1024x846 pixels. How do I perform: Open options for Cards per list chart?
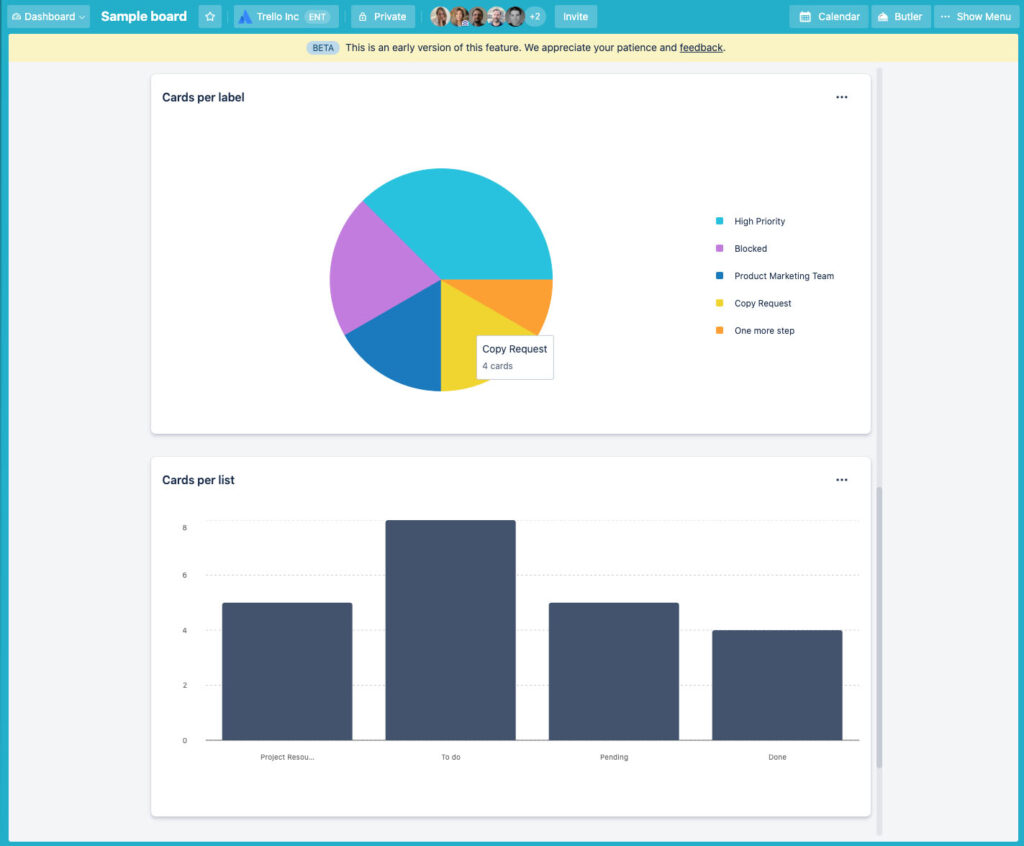tap(841, 480)
